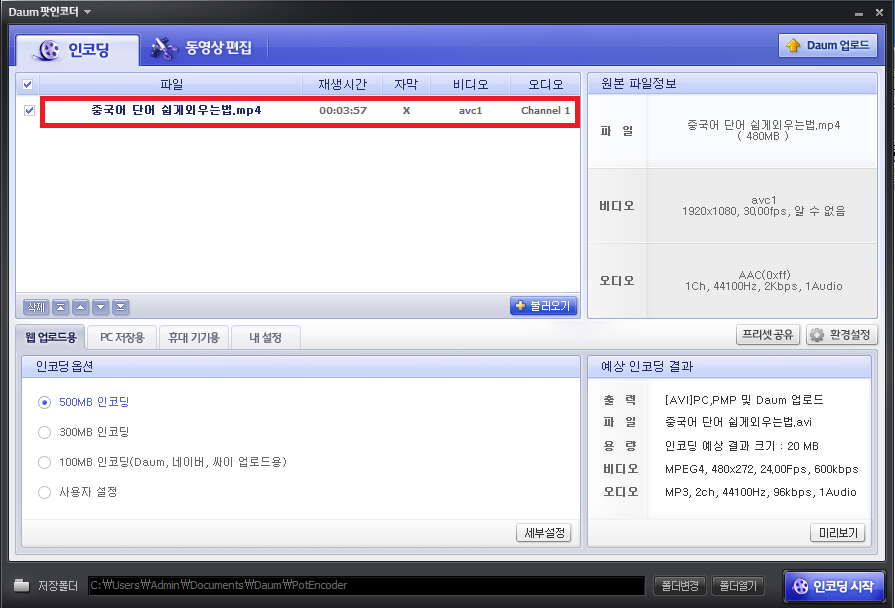Viewport: 895px width, 608px height.
Task: Click the 폴더변경 button
Action: (680, 586)
